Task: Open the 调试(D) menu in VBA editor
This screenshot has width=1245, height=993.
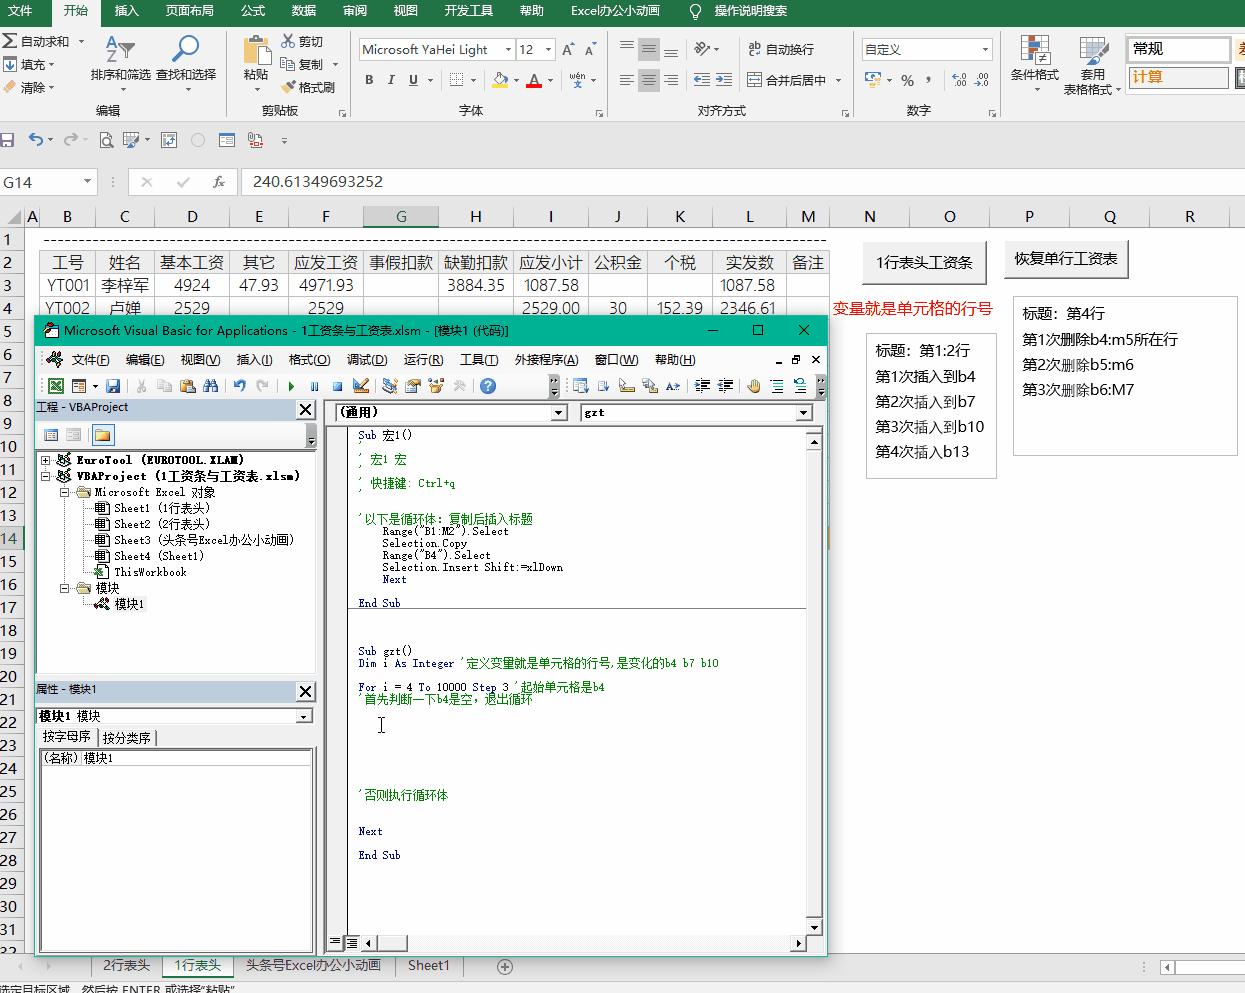Action: 368,360
